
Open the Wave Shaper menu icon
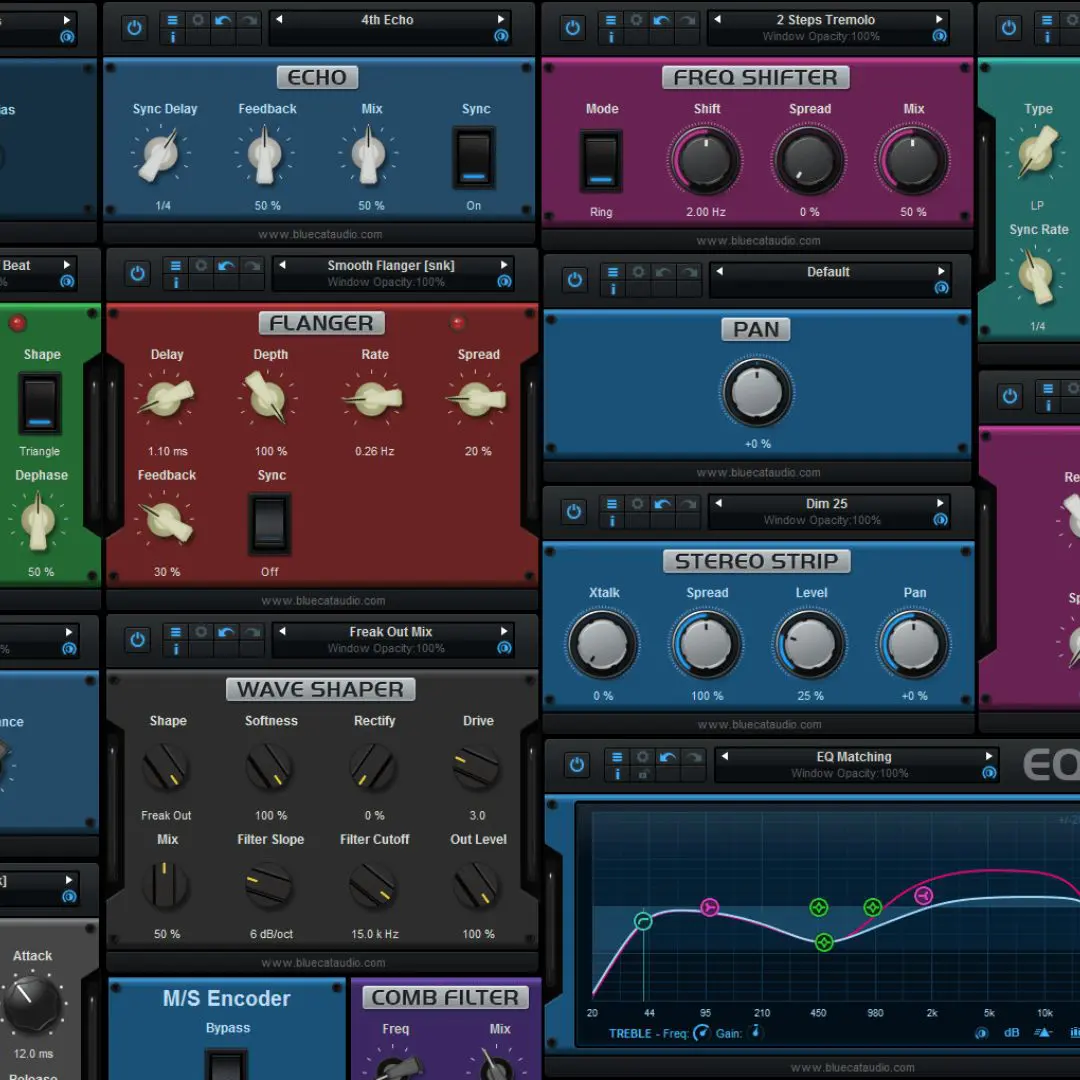(x=175, y=632)
